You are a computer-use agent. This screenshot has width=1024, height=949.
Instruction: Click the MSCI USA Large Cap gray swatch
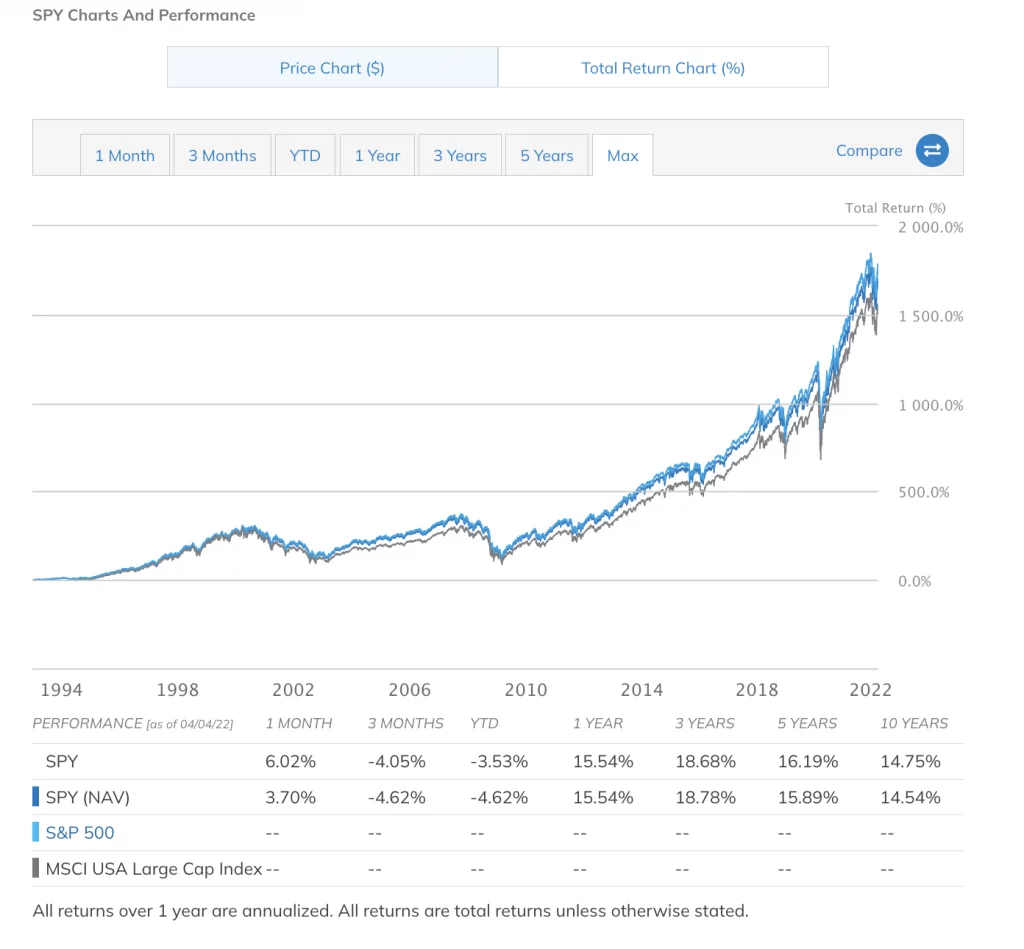pos(37,868)
